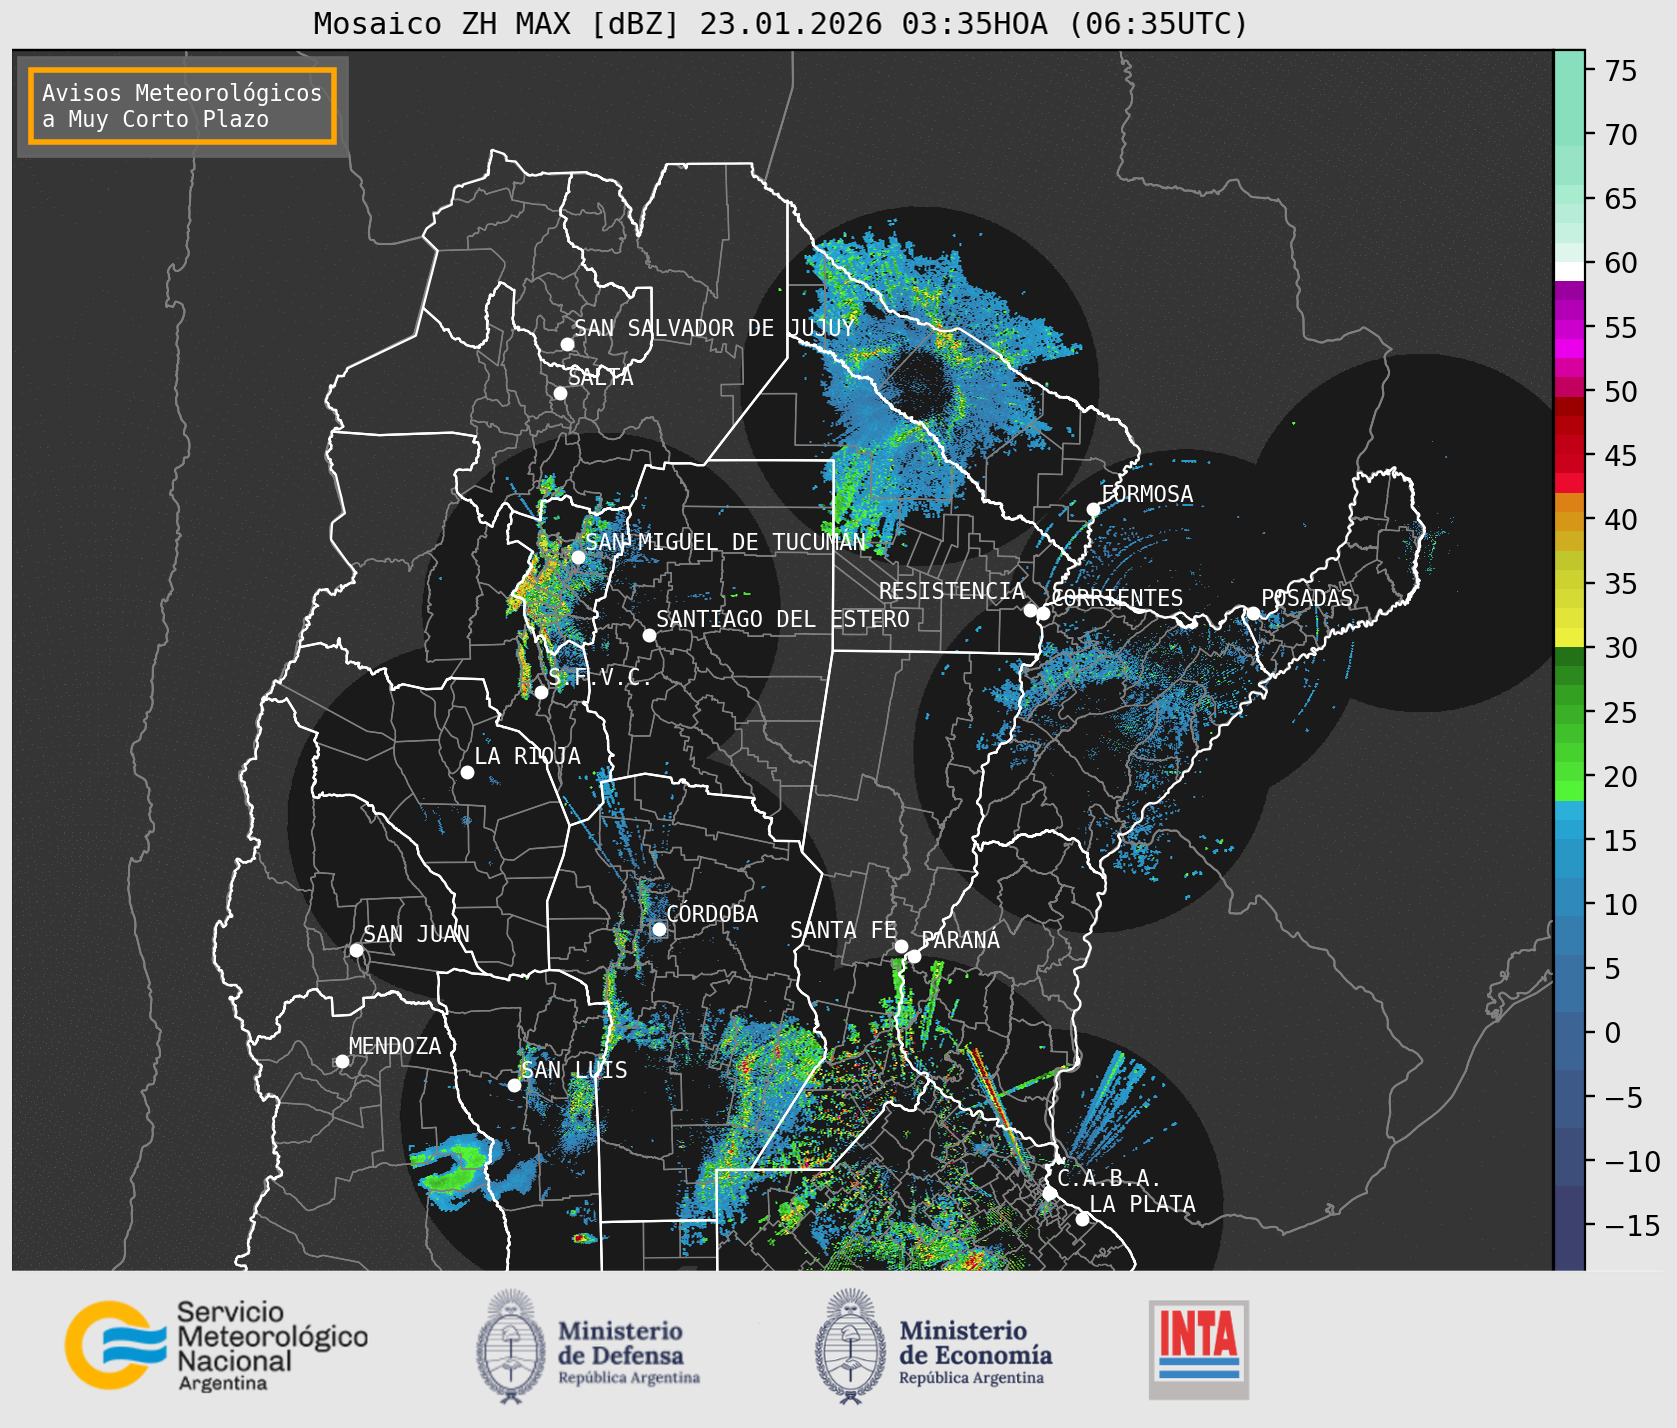Click the San Salvador de Jujuy city marker

click(567, 344)
